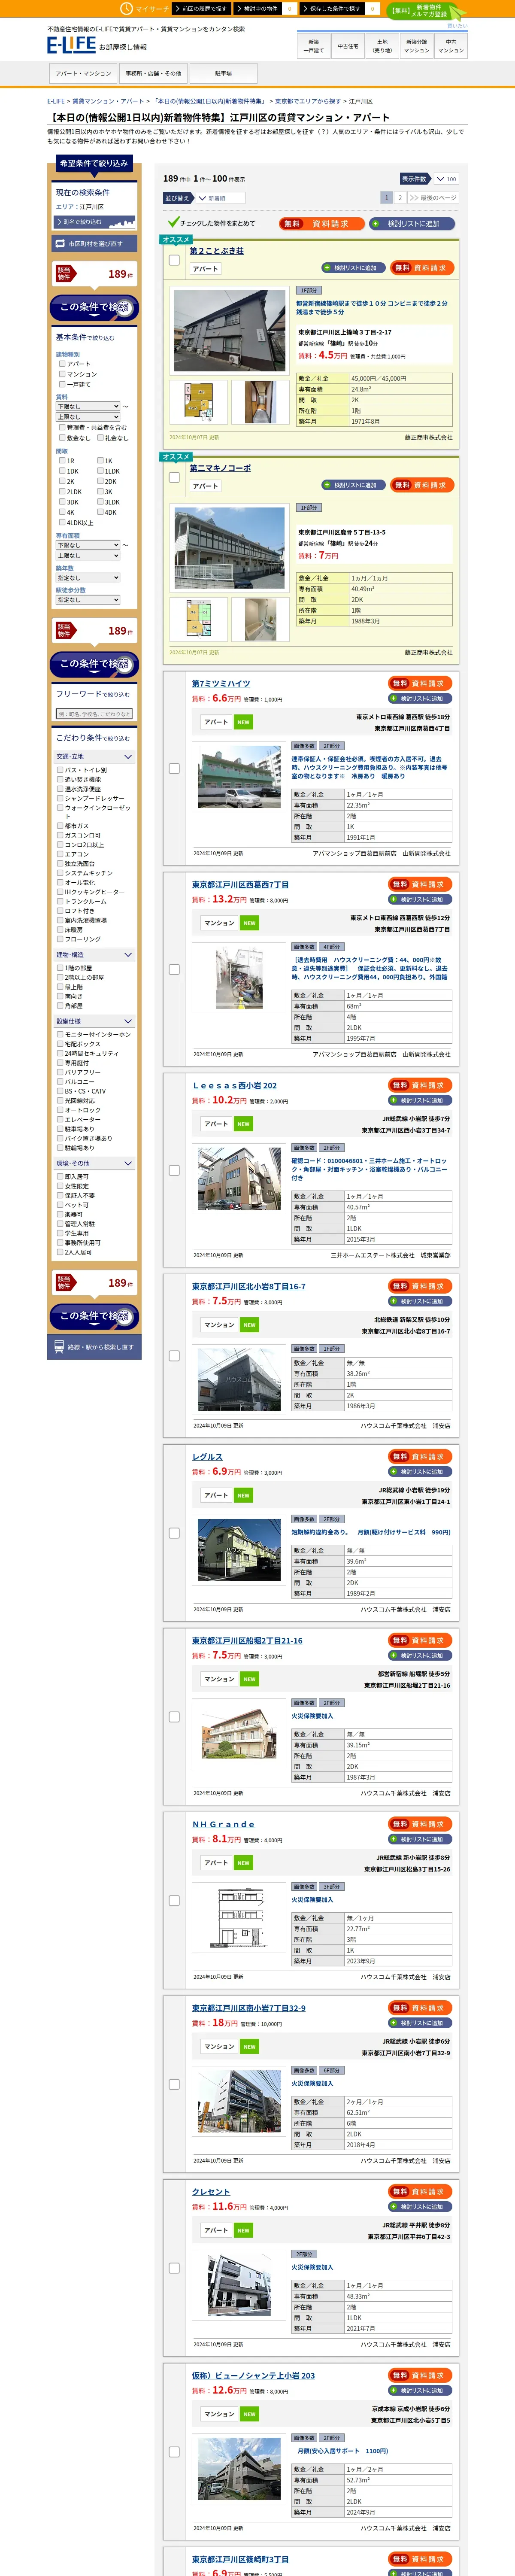The height and width of the screenshot is (2576, 515).
Task: Open the 土地(売り地) tab
Action: [x=382, y=46]
